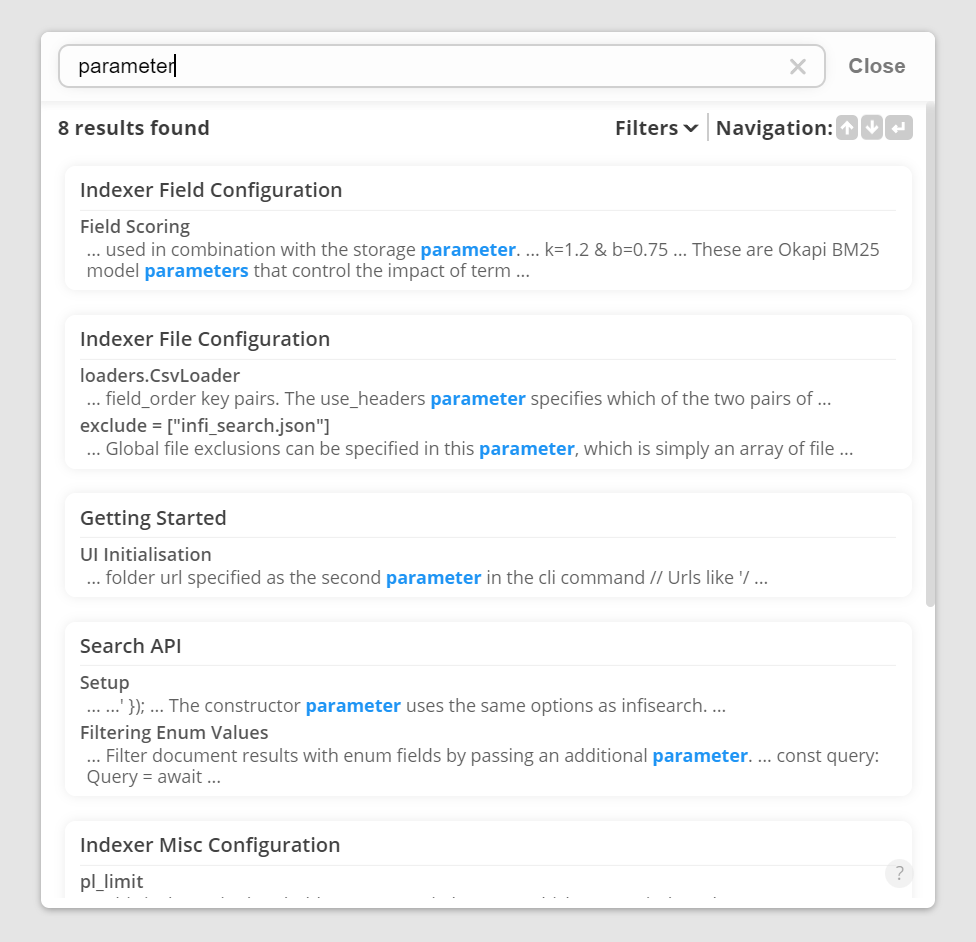Open the Indexer Misc Configuration result
976x942 pixels.
pyautogui.click(x=210, y=845)
